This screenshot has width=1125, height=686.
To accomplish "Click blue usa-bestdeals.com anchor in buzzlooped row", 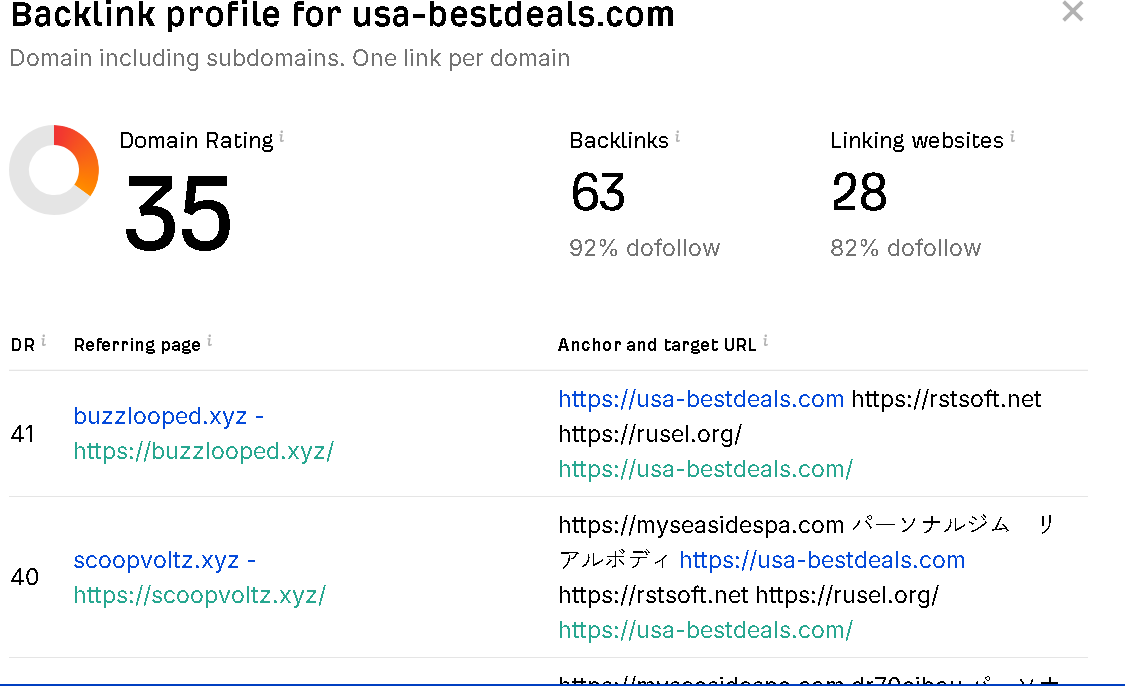I will [x=701, y=399].
